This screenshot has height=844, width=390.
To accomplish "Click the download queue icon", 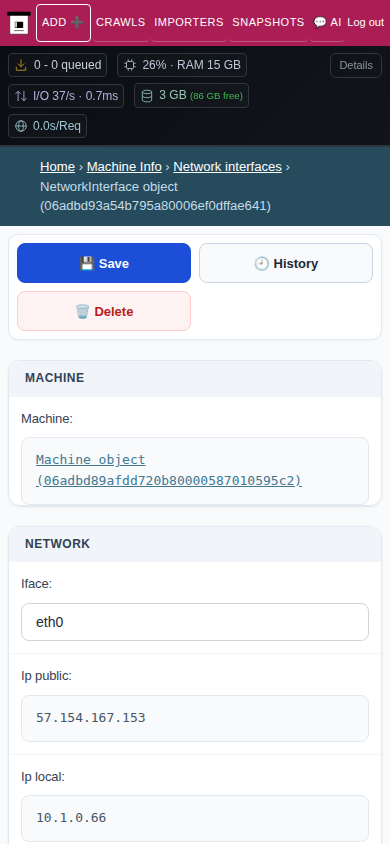I will tap(20, 65).
